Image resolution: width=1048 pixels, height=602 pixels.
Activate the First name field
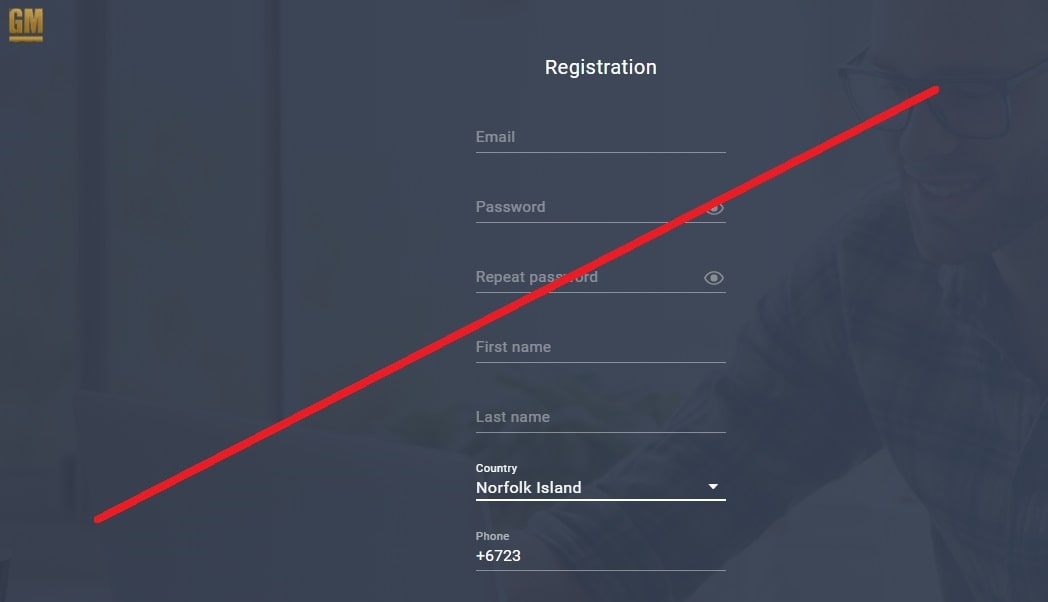coord(600,348)
